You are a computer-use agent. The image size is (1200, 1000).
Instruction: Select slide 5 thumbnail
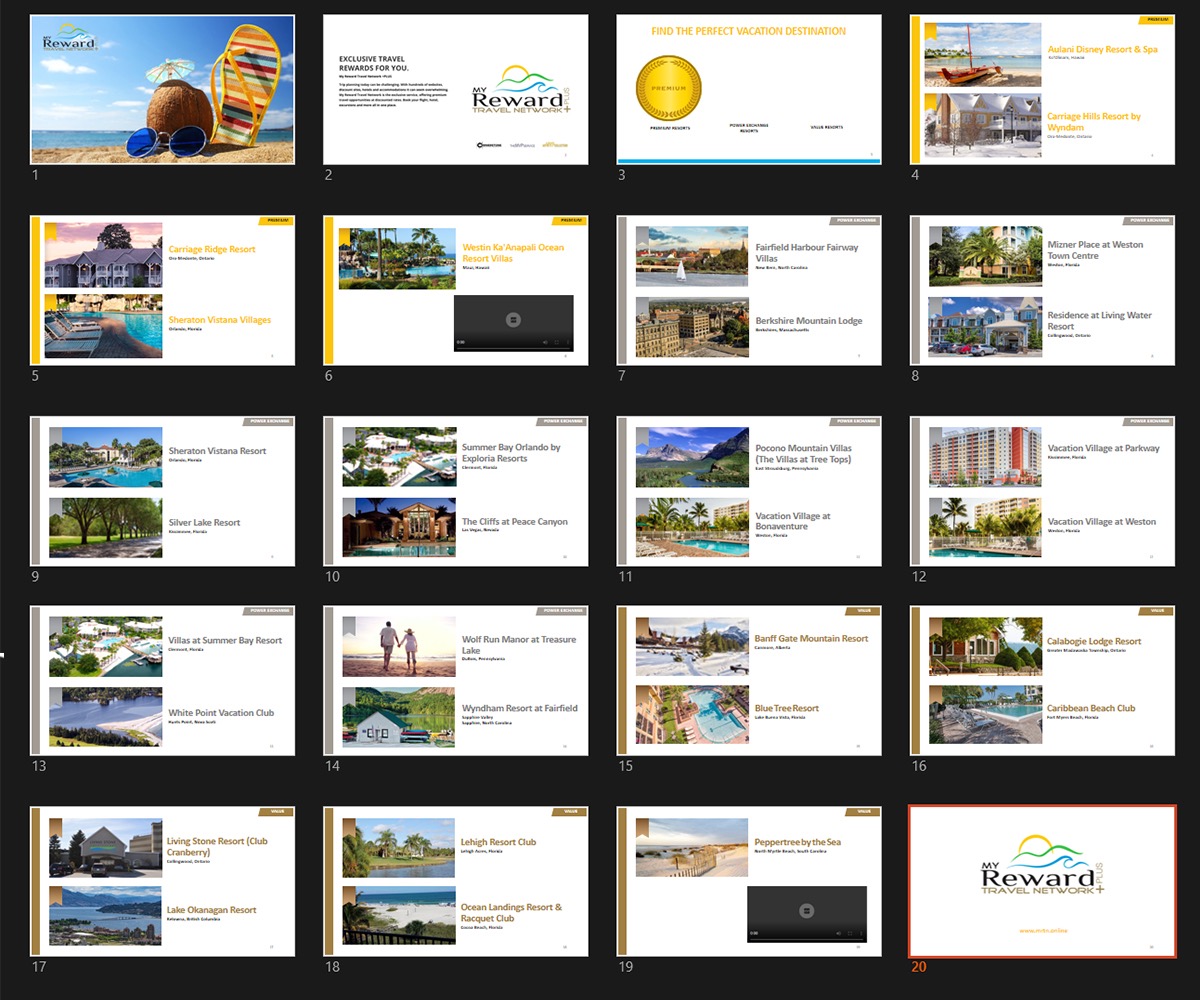162,290
